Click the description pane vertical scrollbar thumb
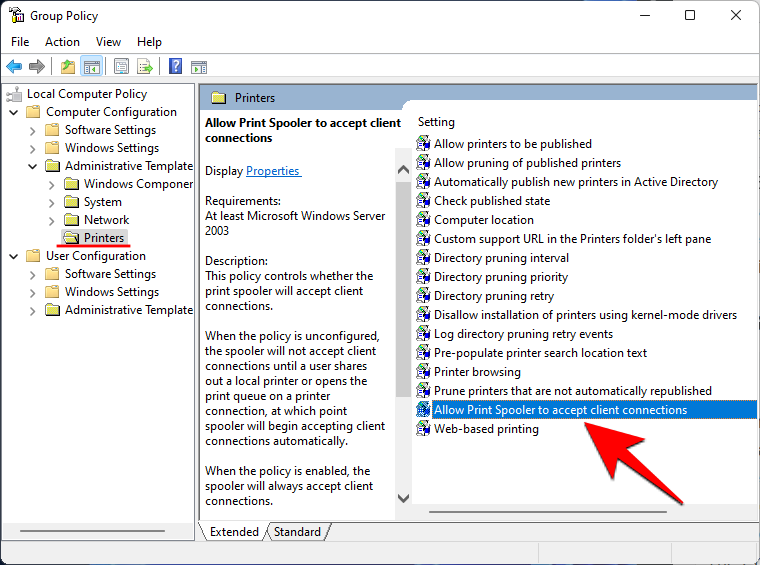The image size is (760, 565). (x=403, y=289)
